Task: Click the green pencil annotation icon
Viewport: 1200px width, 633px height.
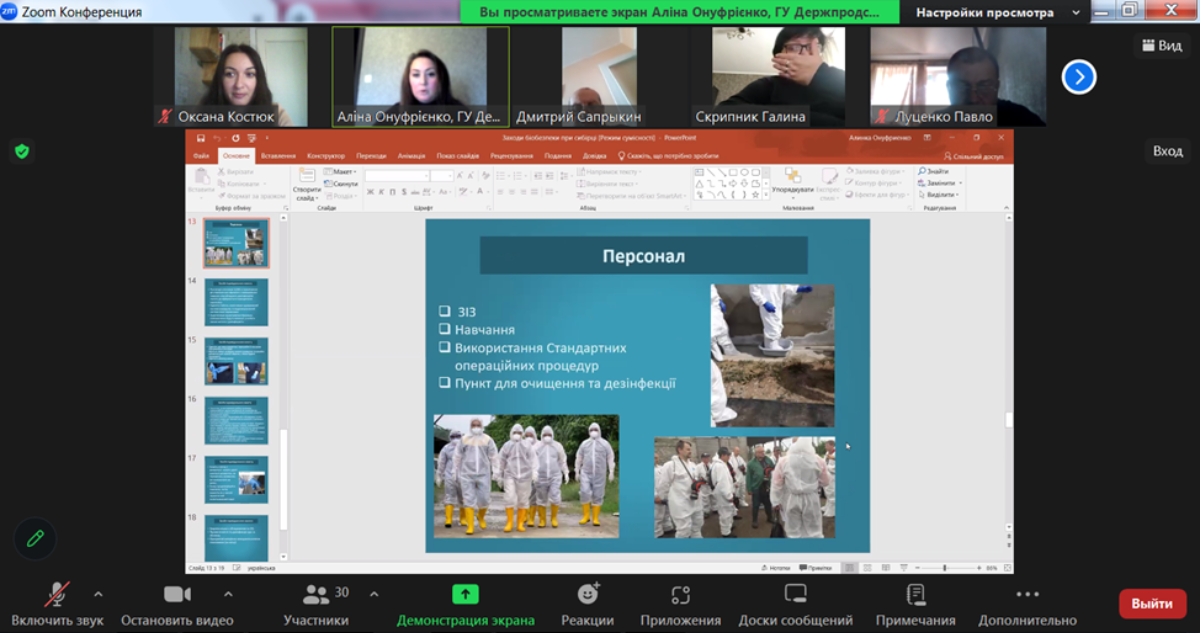Action: (35, 538)
